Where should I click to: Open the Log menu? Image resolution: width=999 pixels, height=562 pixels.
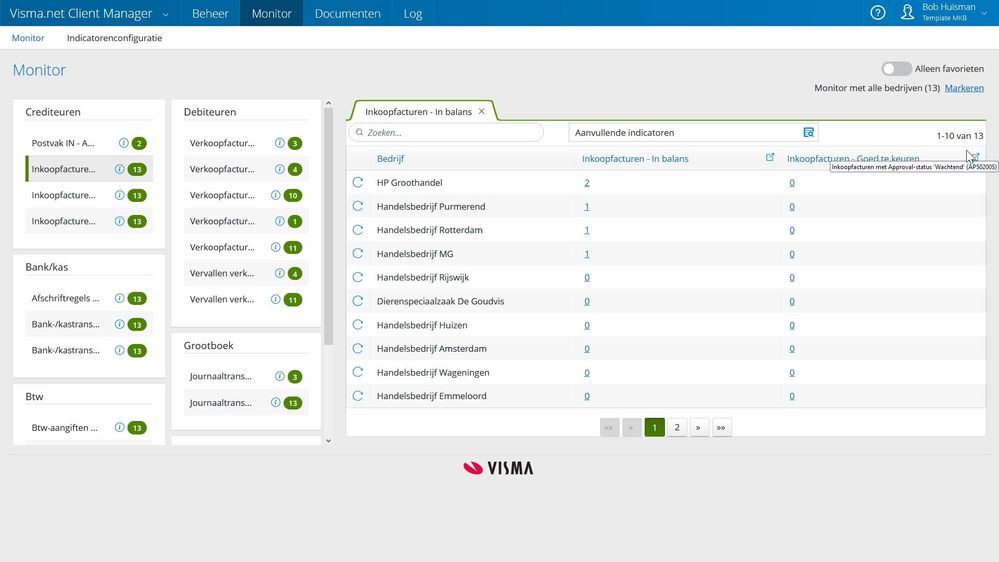[x=413, y=13]
